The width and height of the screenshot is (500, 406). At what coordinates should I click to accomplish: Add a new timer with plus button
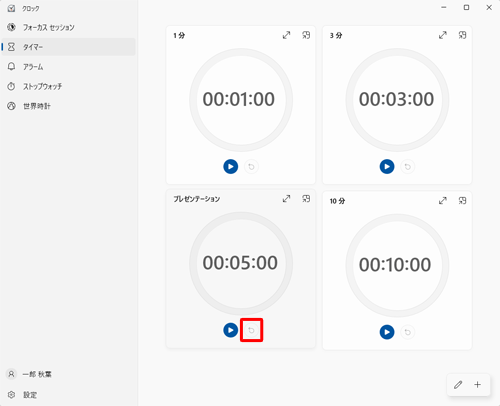[x=478, y=385]
